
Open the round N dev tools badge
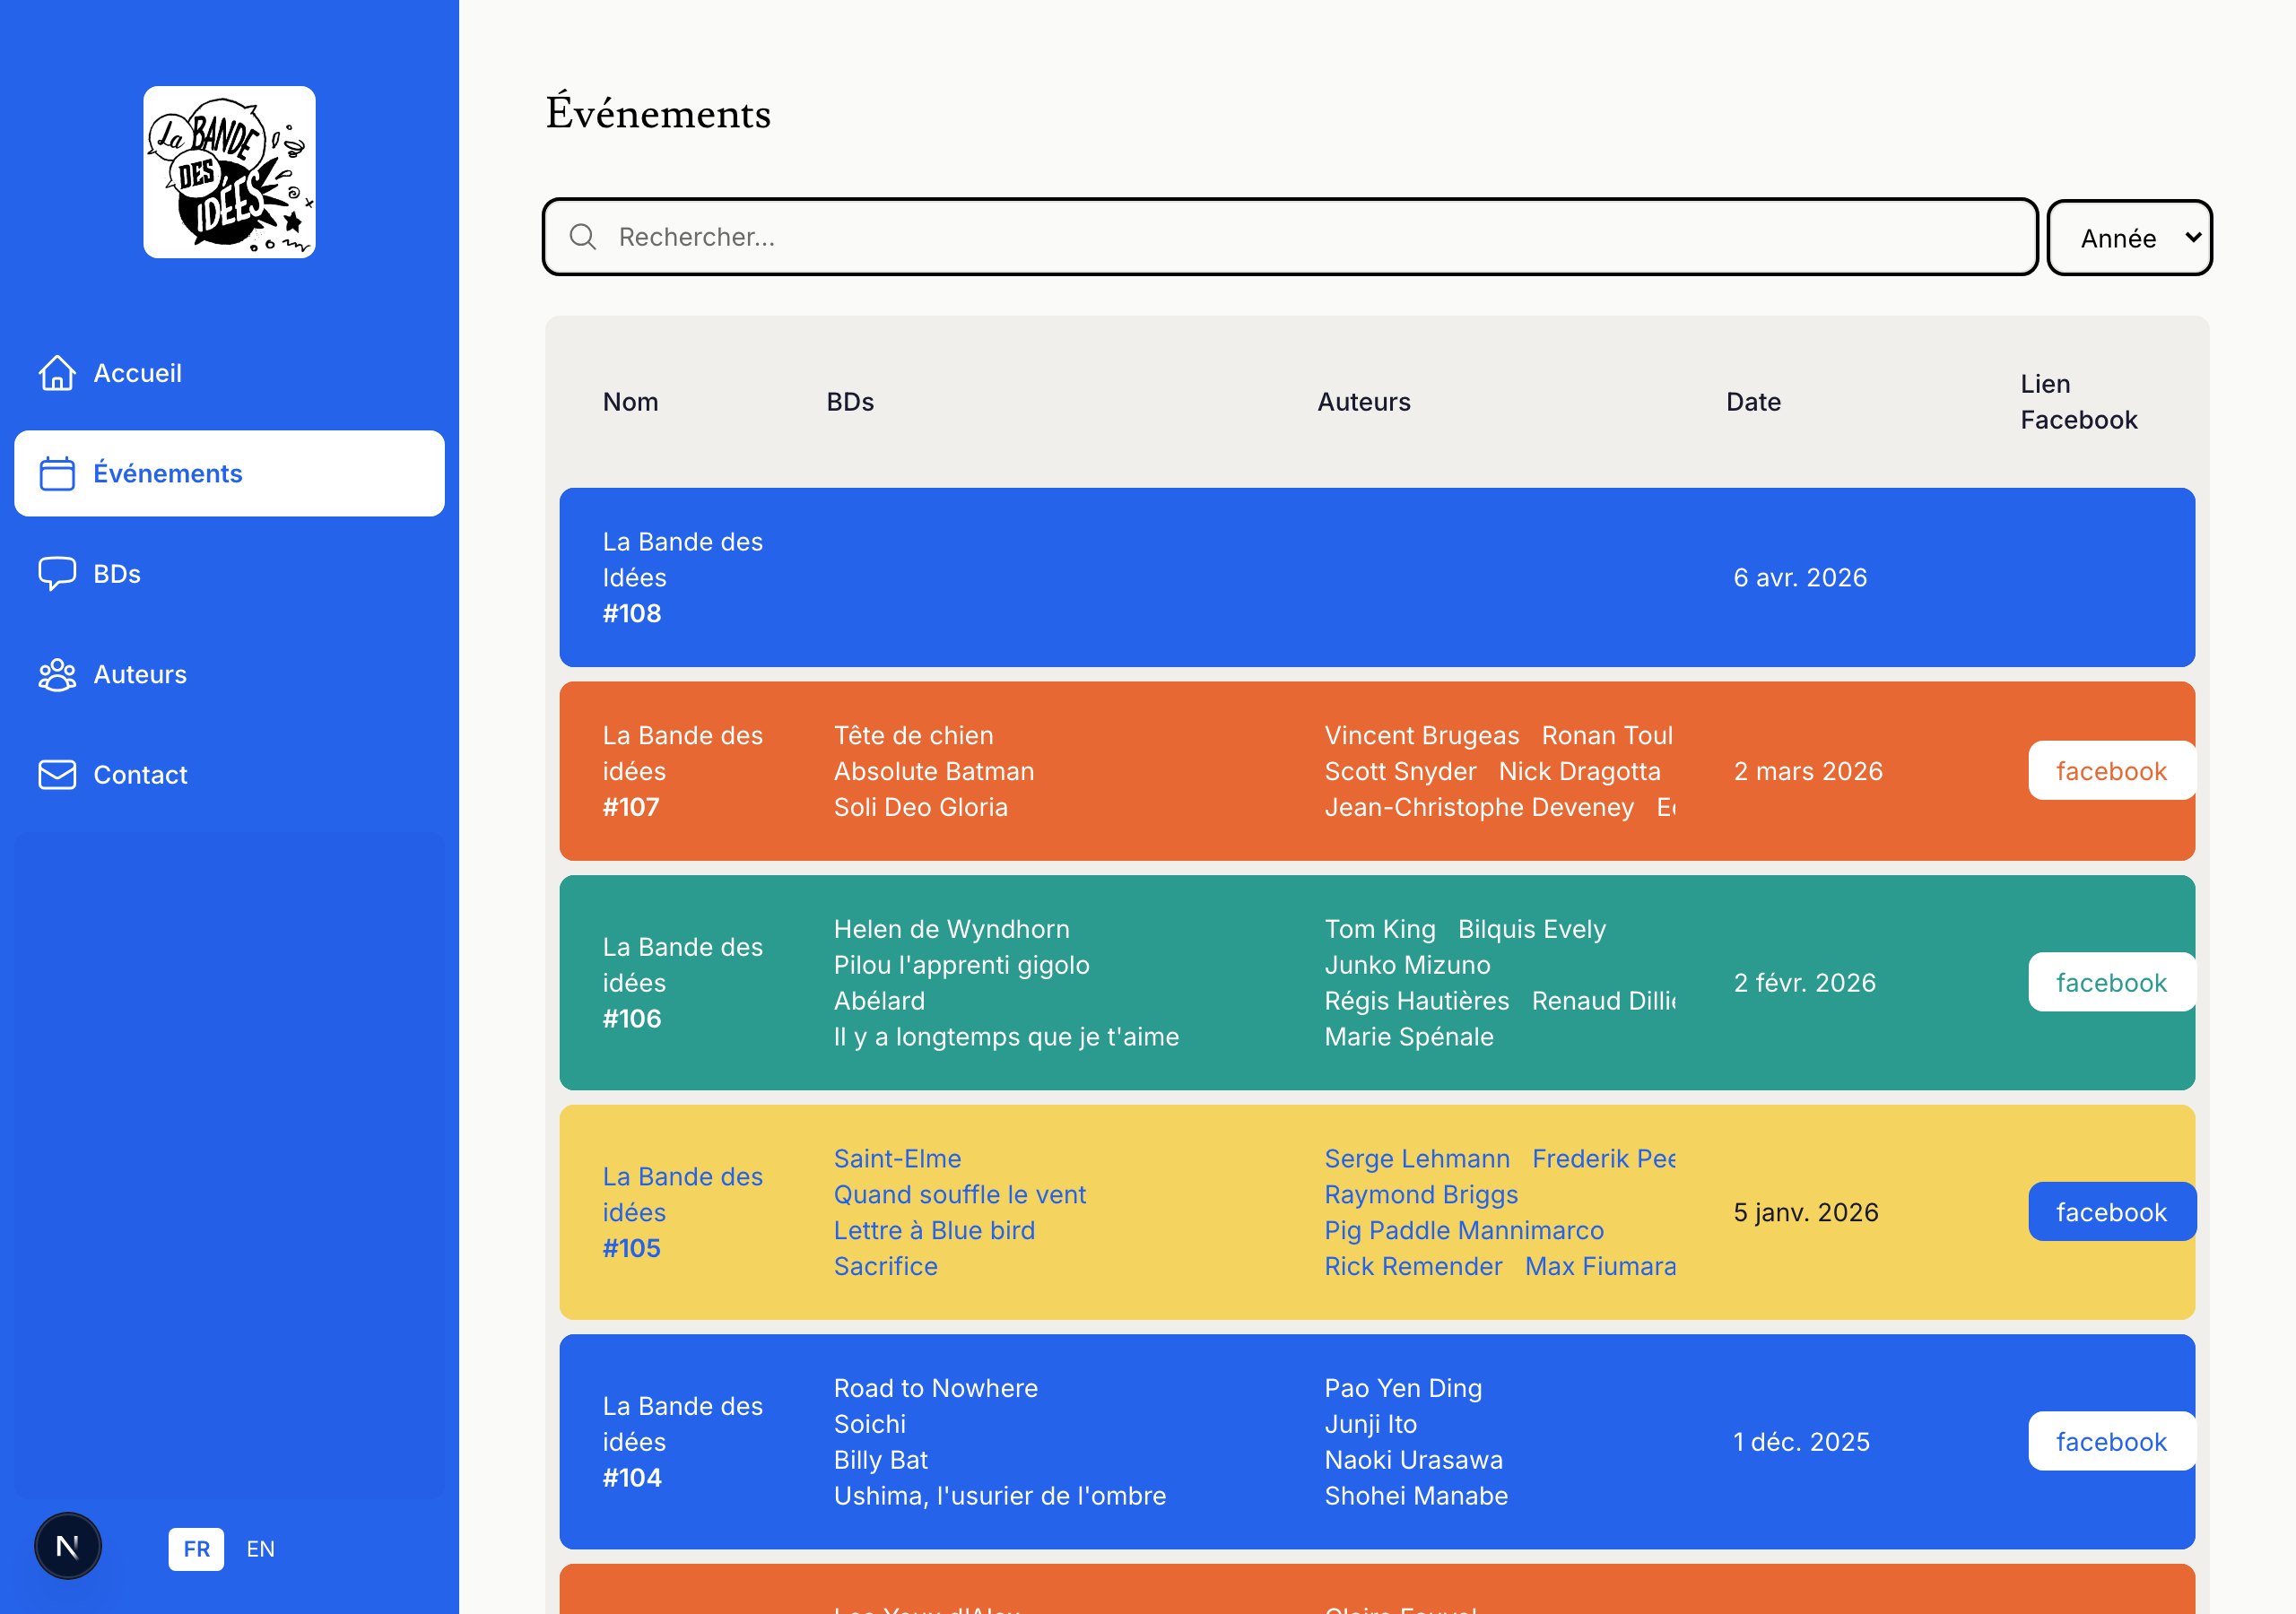tap(68, 1546)
